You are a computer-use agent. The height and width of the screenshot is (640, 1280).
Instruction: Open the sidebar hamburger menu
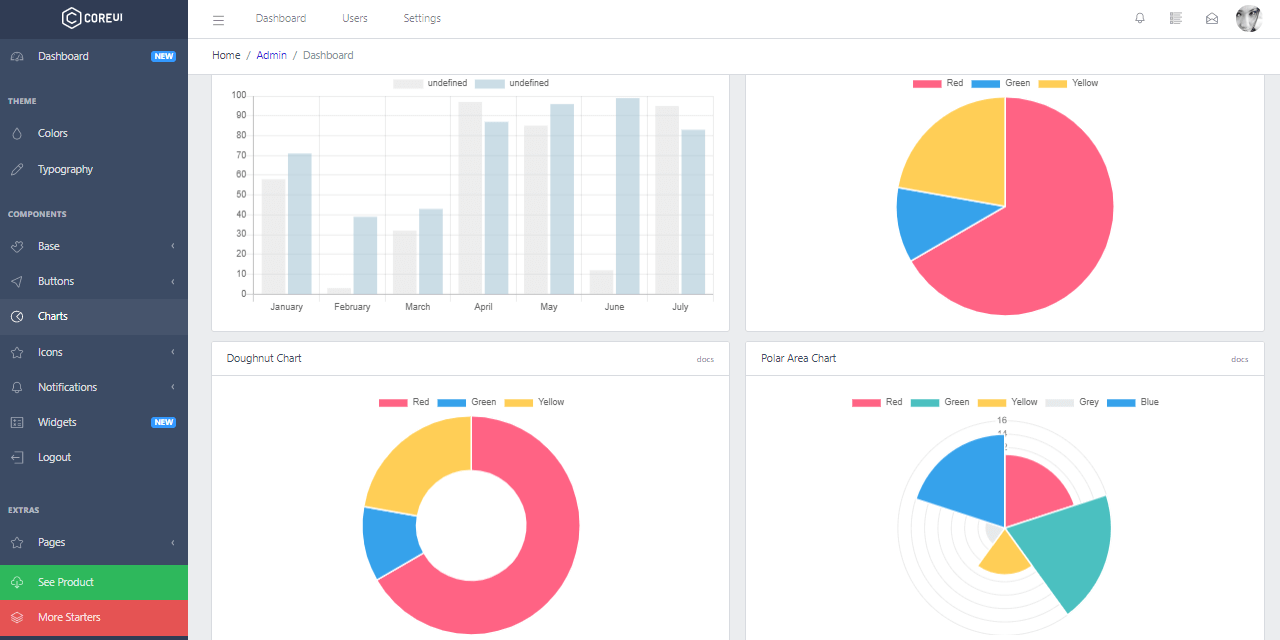point(218,18)
